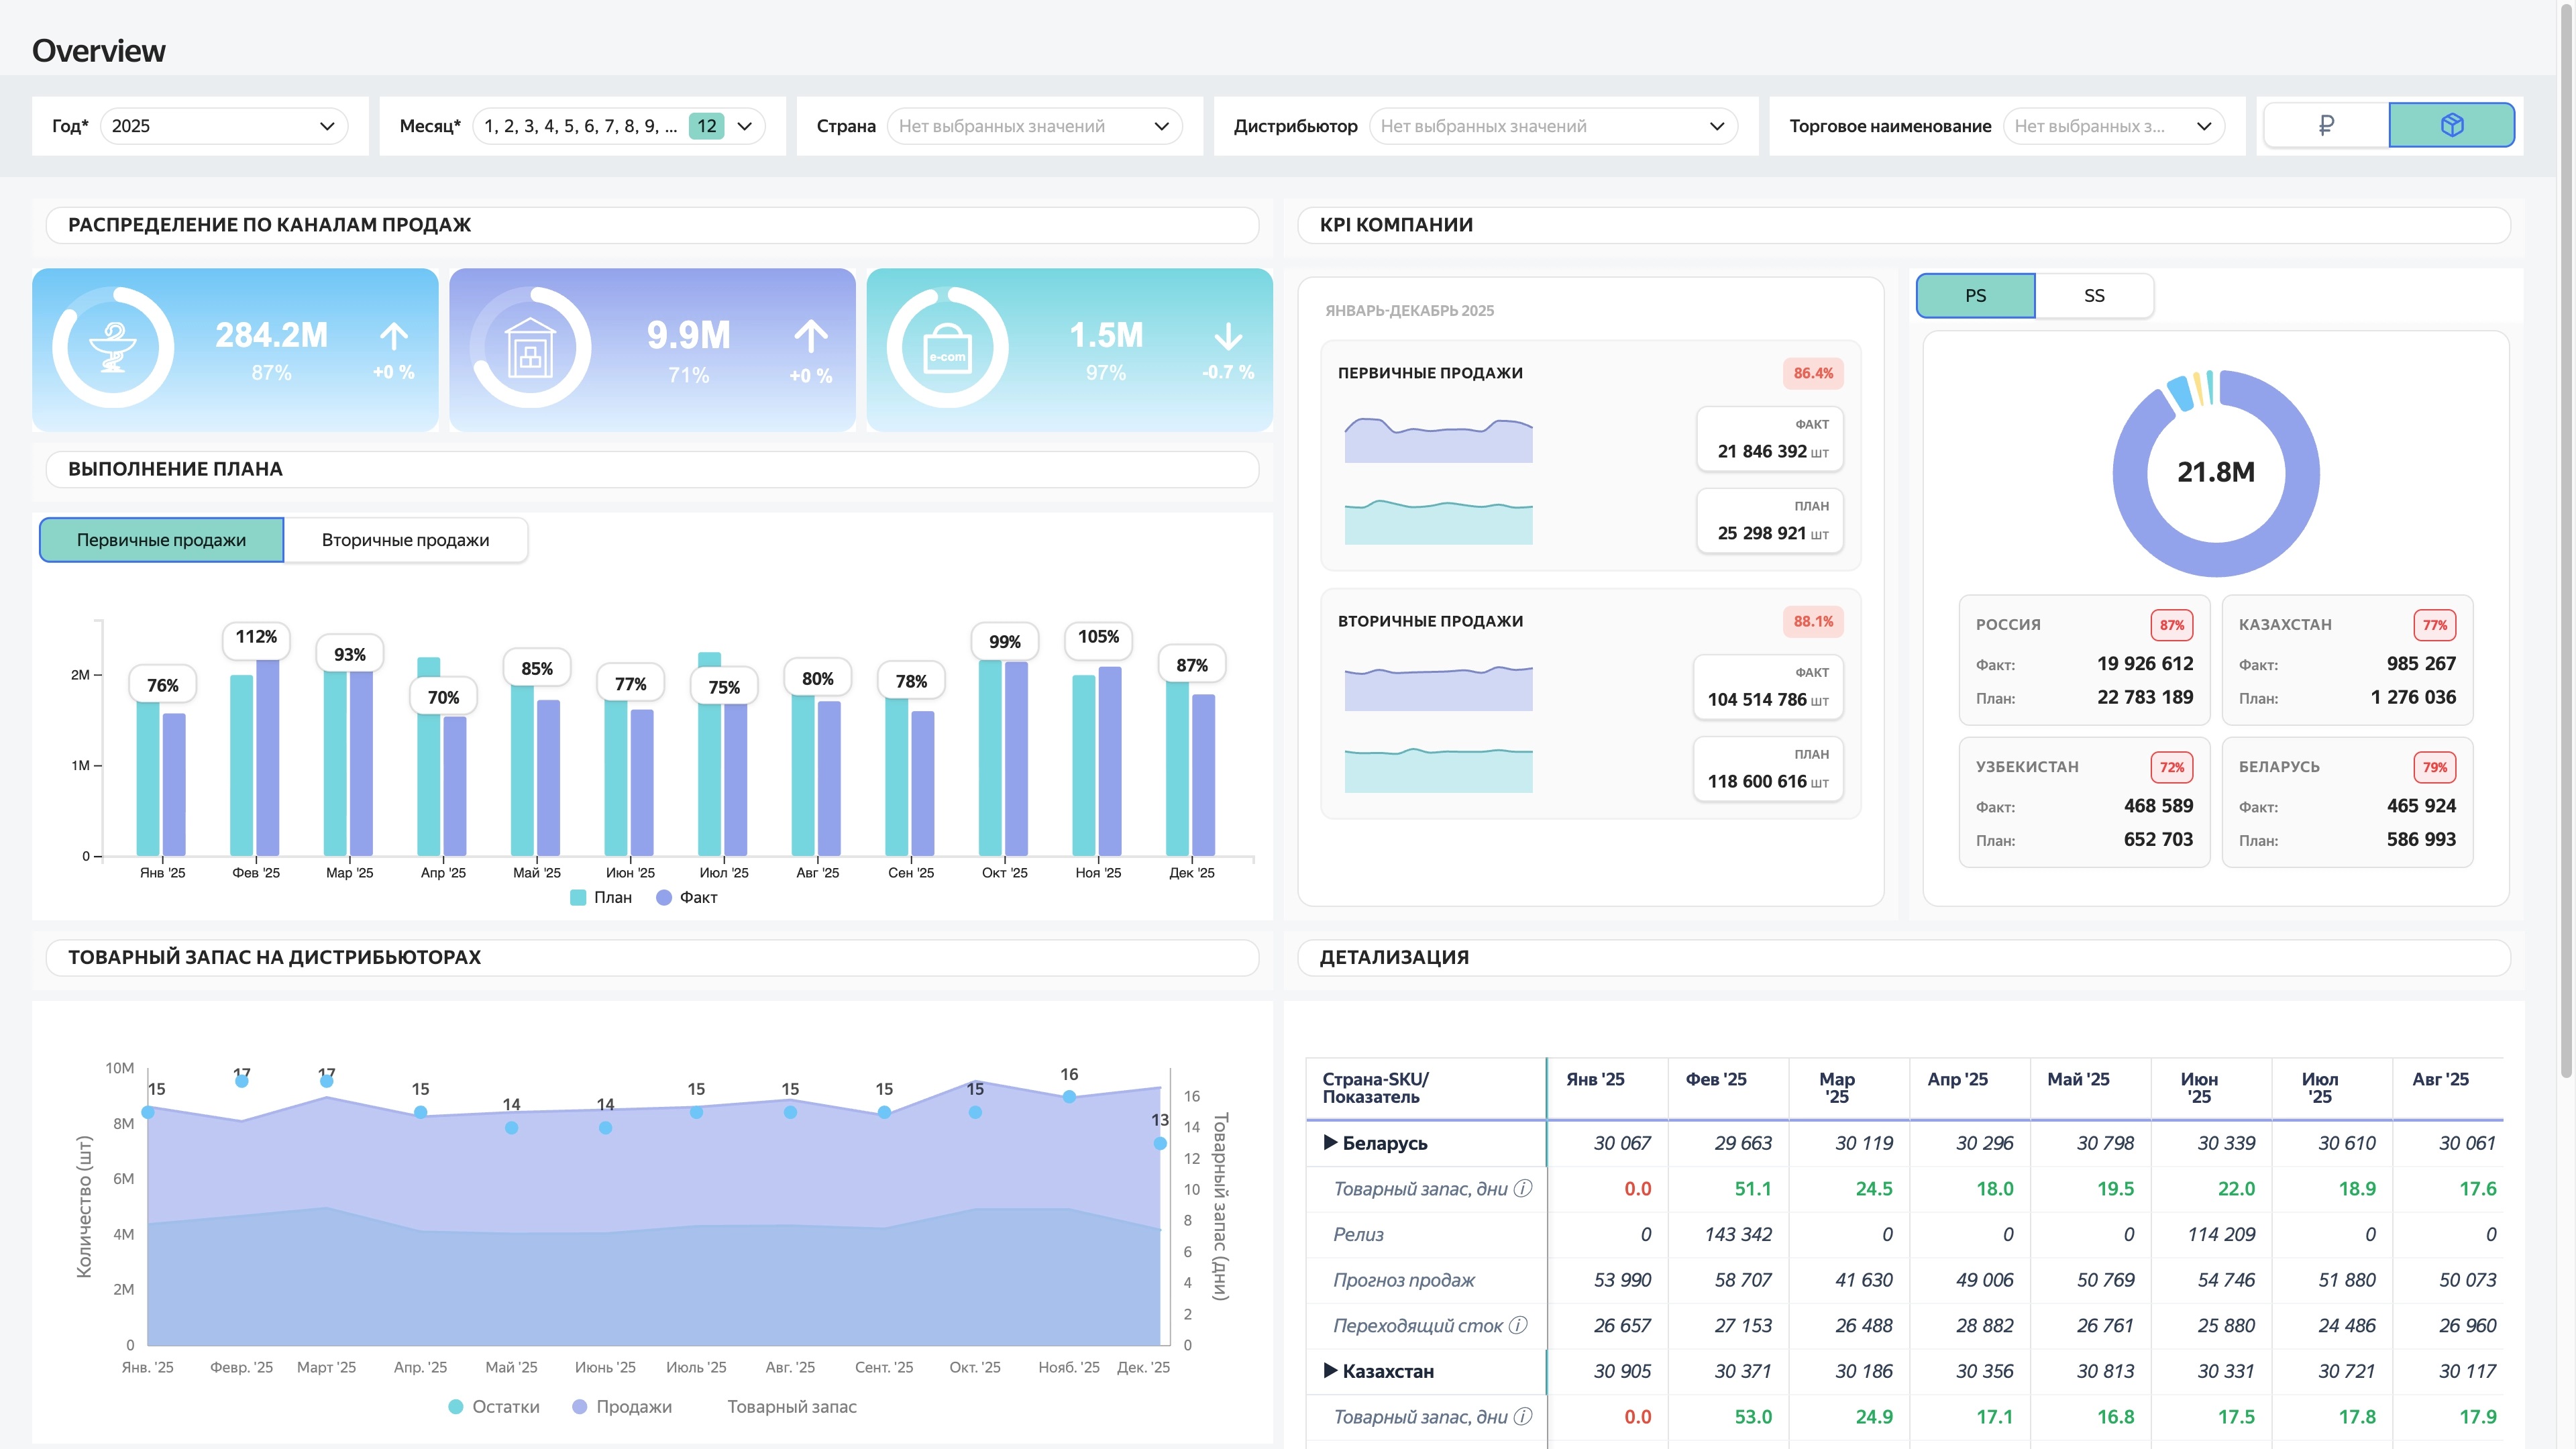Screen dimensions: 2576x1449
Task: Open the Торговое наименование dropdown
Action: pos(2113,126)
